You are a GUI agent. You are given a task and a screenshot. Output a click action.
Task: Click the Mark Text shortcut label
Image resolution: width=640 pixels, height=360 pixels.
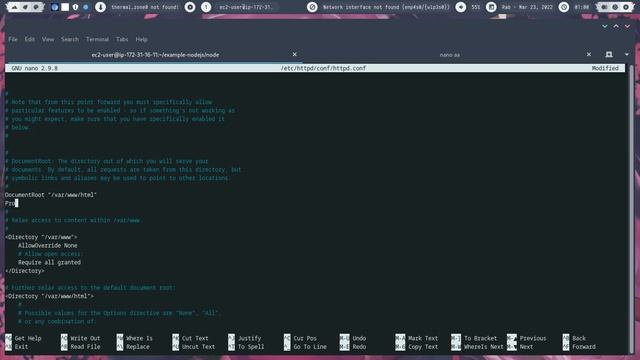(423, 338)
